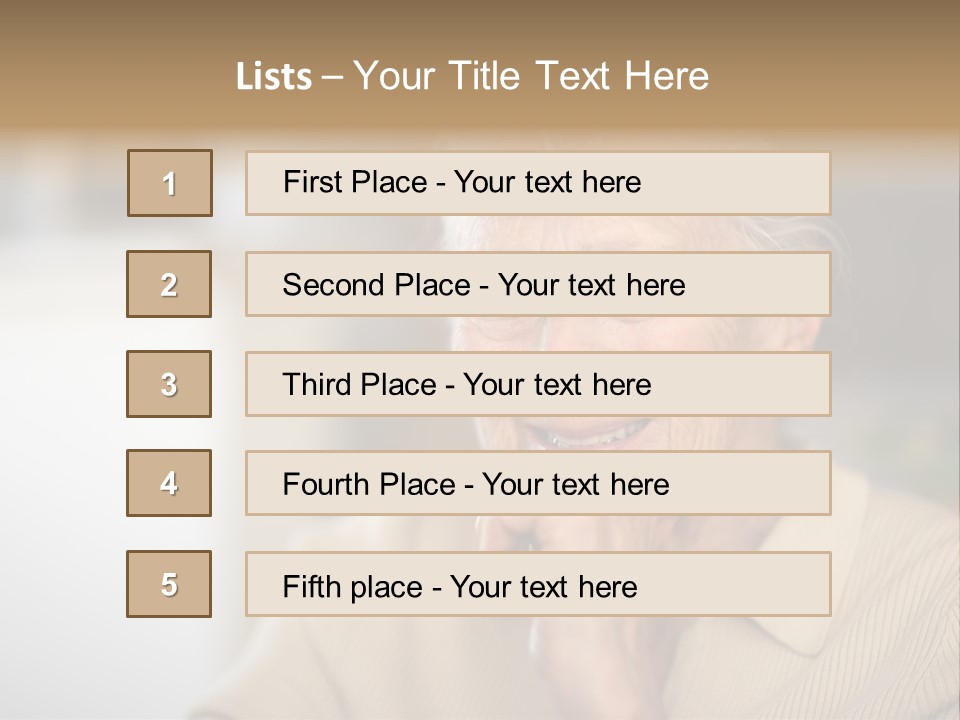Select the Fourth Place text bar
960x720 pixels.
coord(538,484)
